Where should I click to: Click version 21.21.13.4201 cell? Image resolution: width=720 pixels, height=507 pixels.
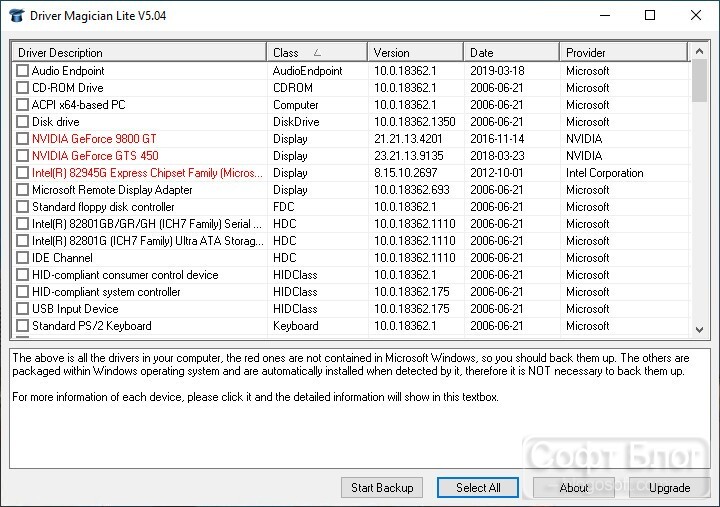point(408,139)
